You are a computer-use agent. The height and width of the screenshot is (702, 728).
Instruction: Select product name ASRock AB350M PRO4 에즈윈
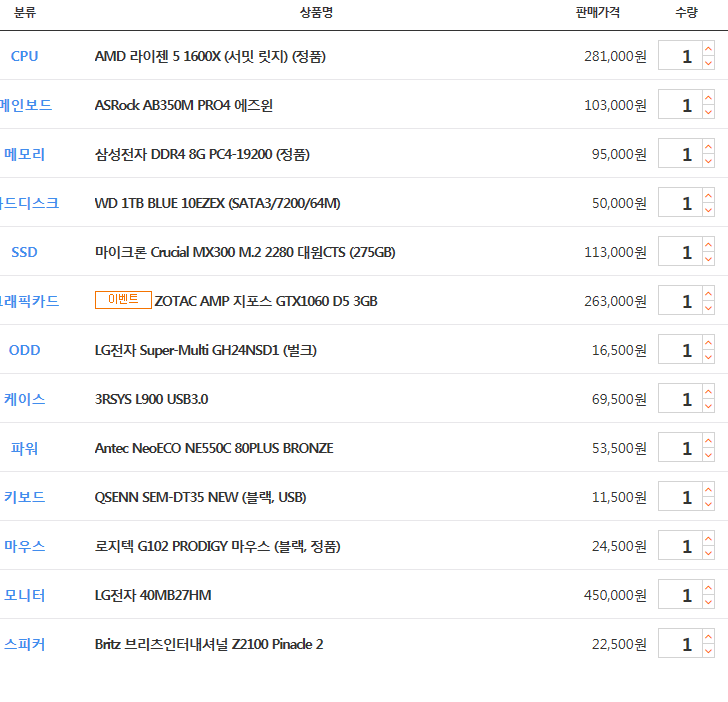click(x=184, y=105)
